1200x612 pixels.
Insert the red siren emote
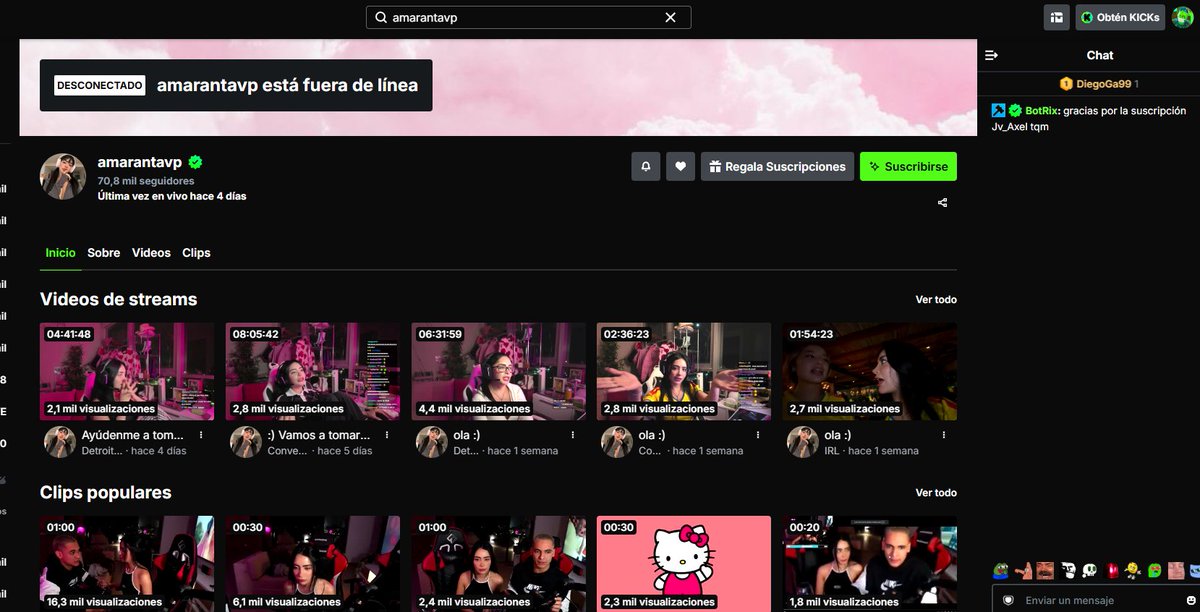pyautogui.click(x=1111, y=571)
